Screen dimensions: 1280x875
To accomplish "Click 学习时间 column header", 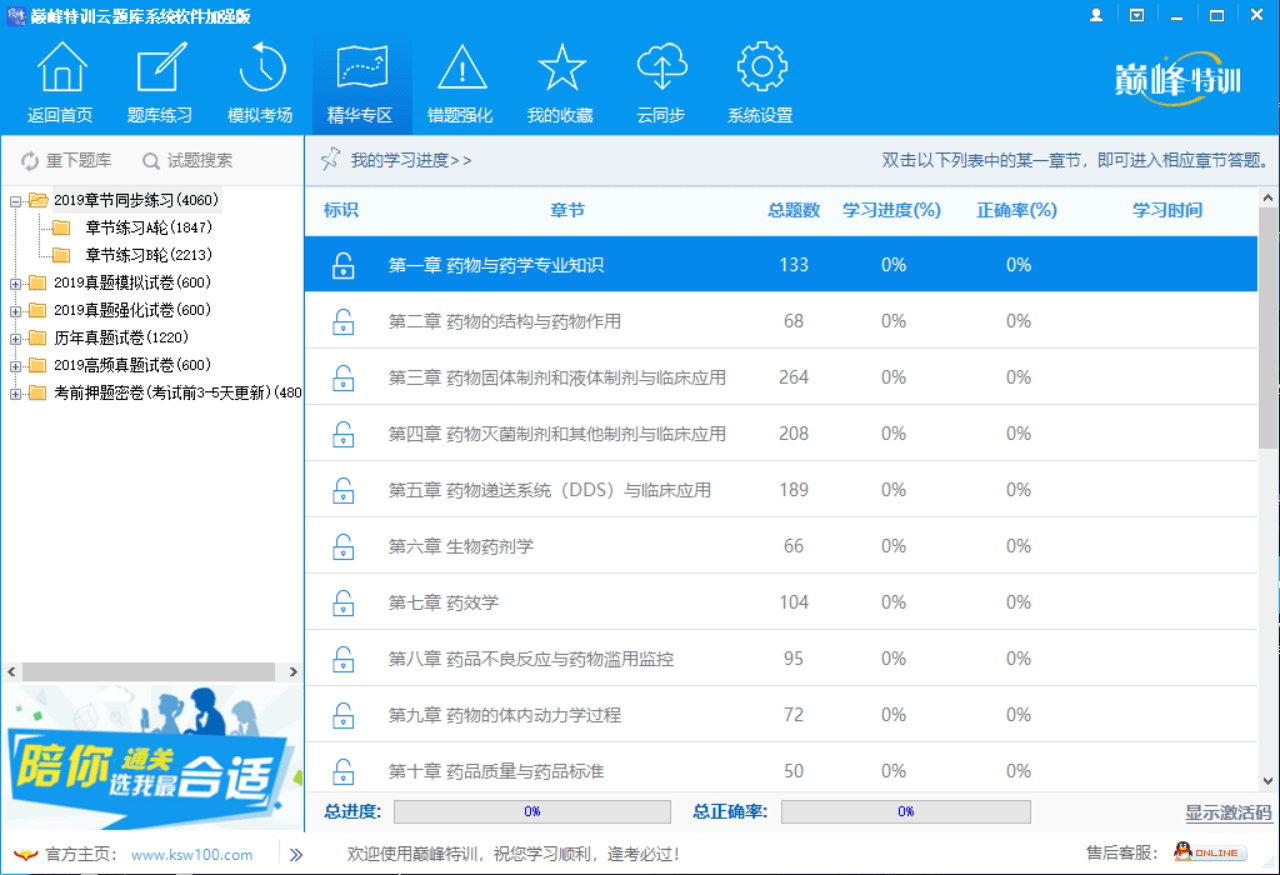I will coord(1167,210).
